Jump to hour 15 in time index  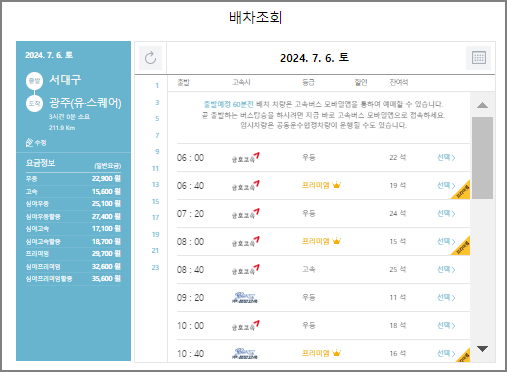click(155, 201)
